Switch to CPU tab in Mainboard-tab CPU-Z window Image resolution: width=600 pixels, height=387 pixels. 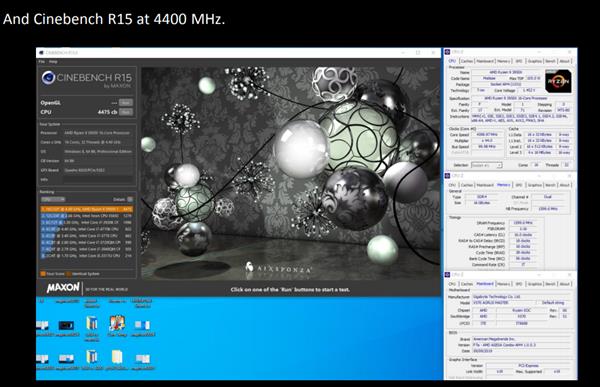[452, 284]
